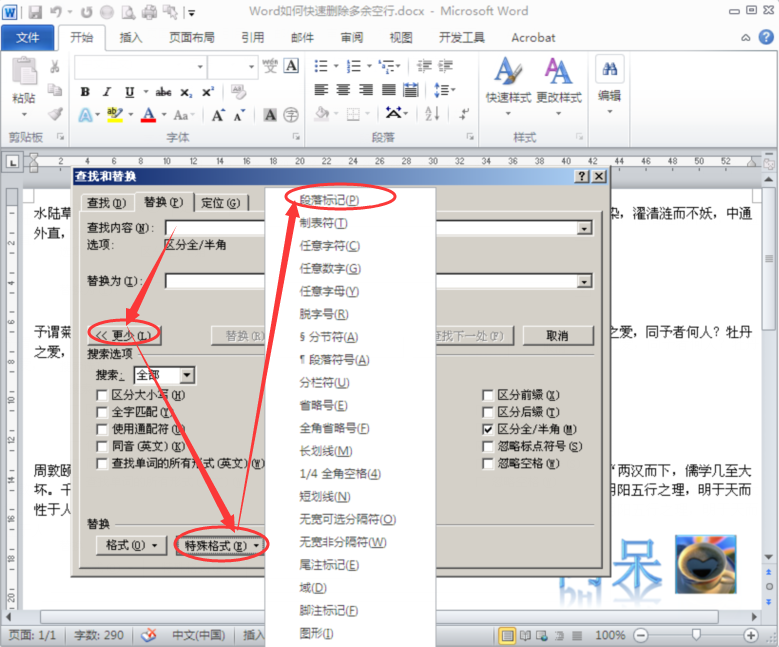Enable 忽略标点符号 checkbox

(488, 446)
